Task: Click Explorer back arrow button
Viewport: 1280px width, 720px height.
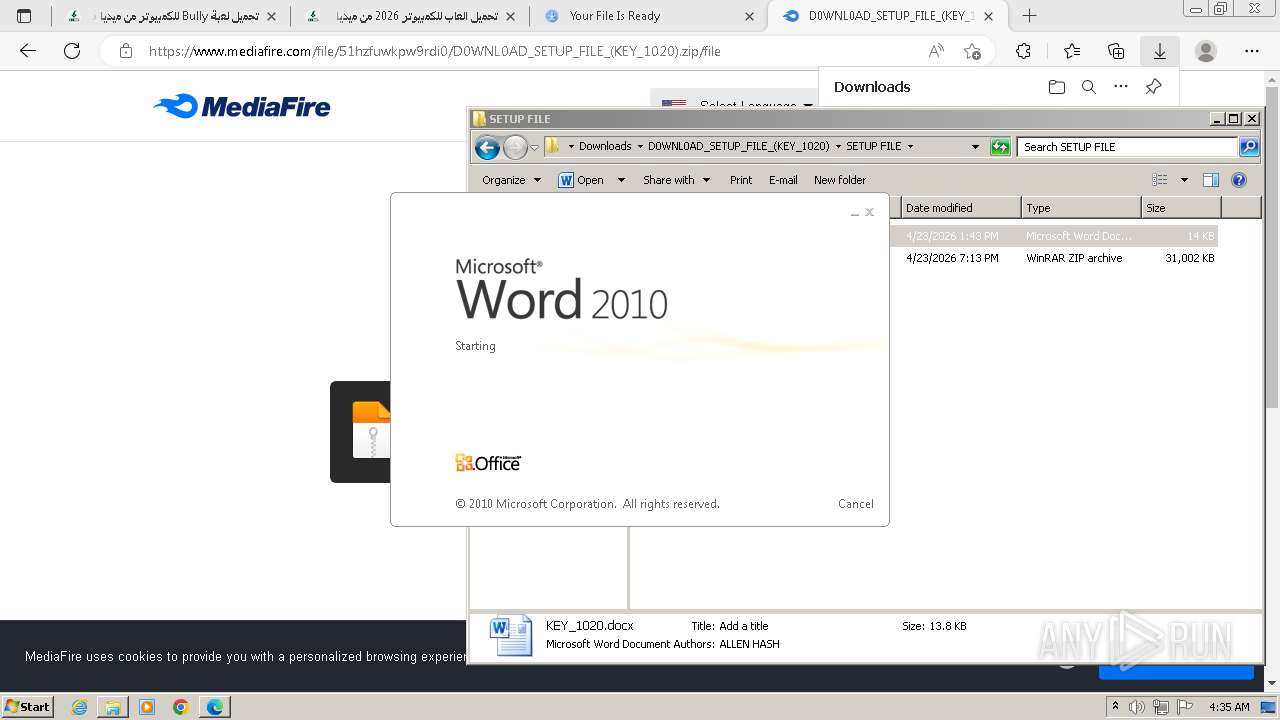Action: coord(487,147)
